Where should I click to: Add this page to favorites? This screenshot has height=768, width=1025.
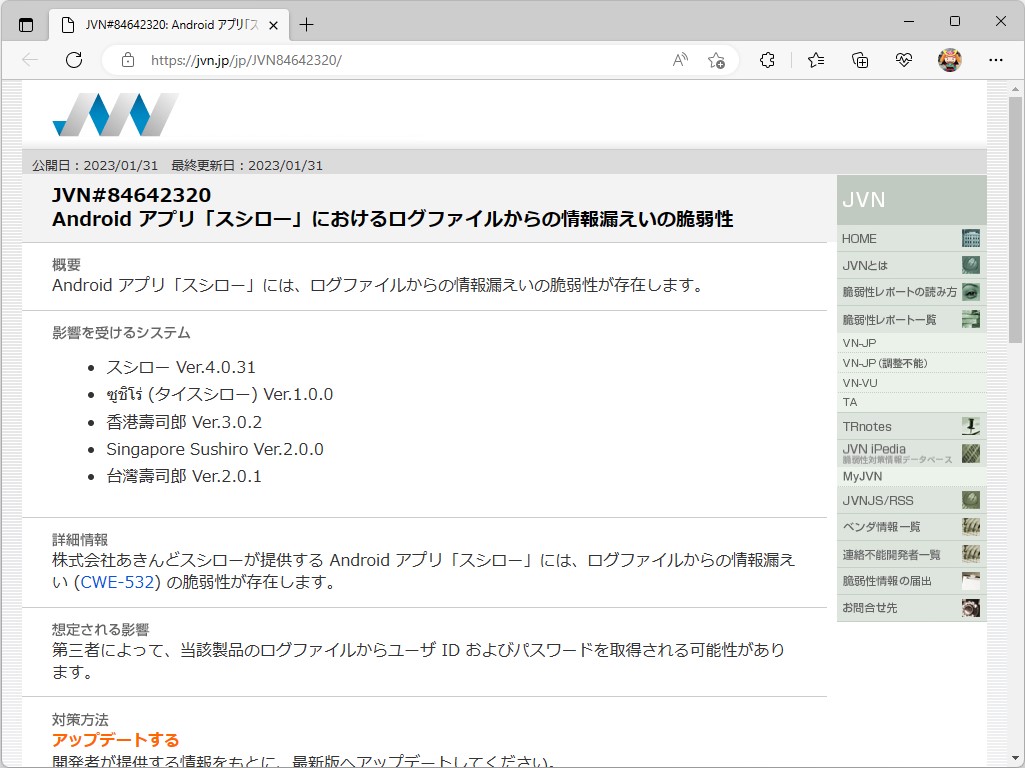click(x=716, y=60)
